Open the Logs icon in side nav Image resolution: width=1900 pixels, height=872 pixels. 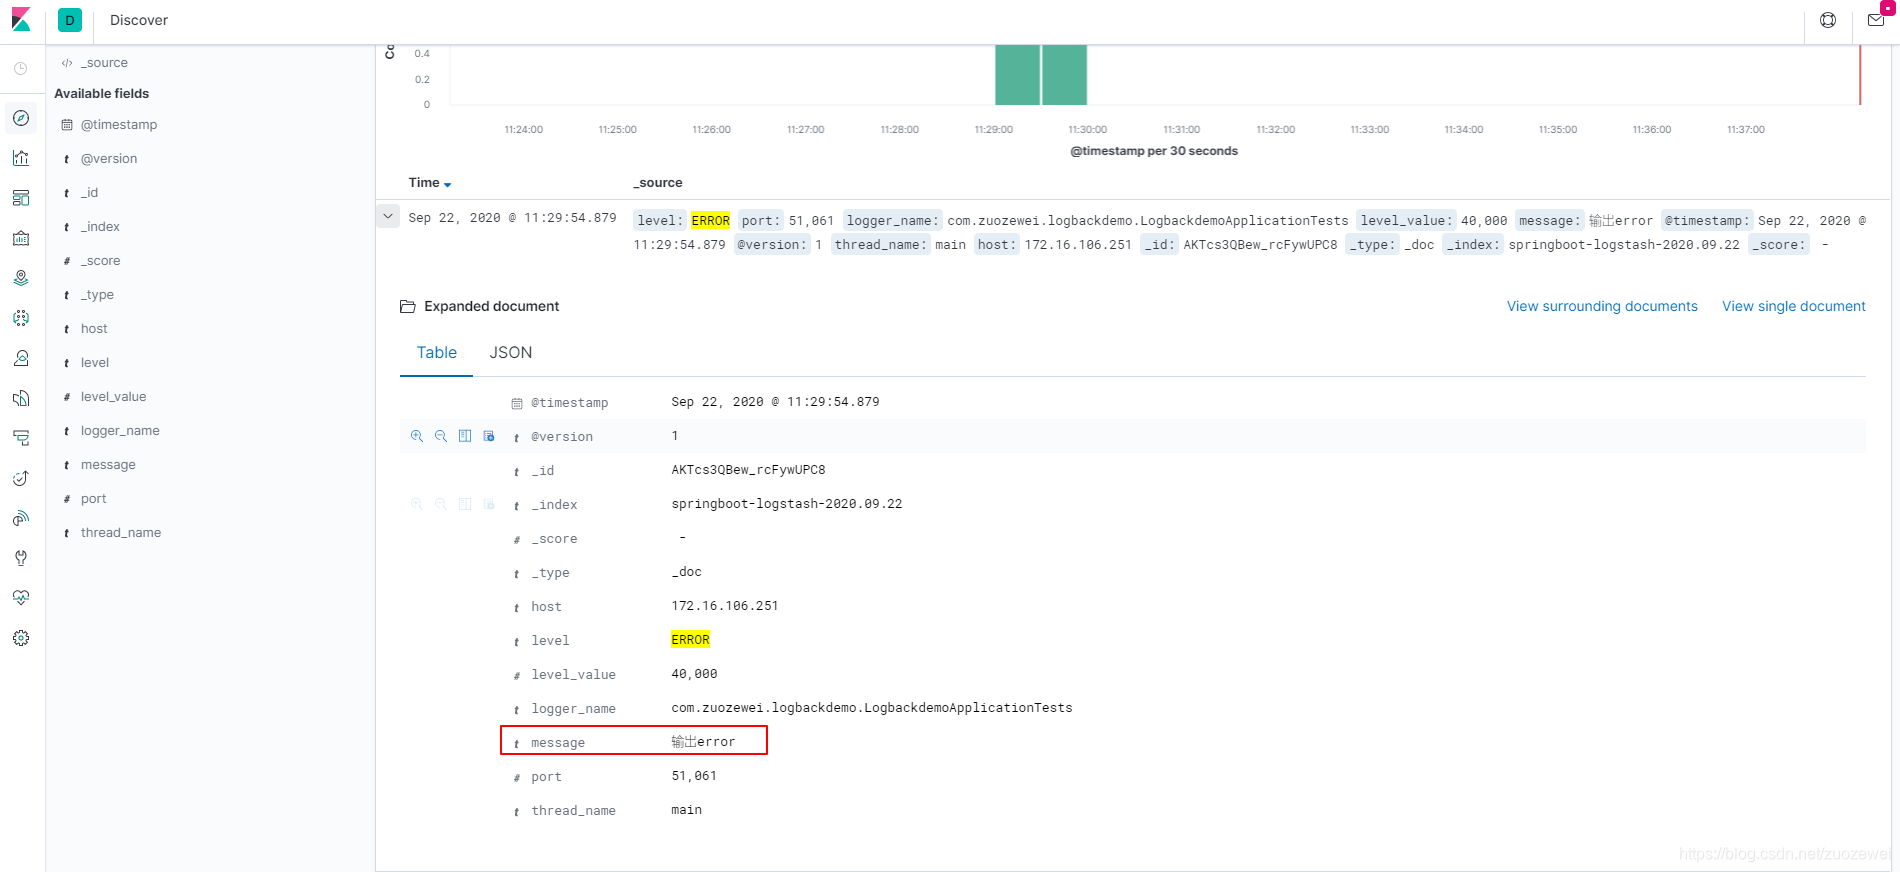click(x=21, y=398)
